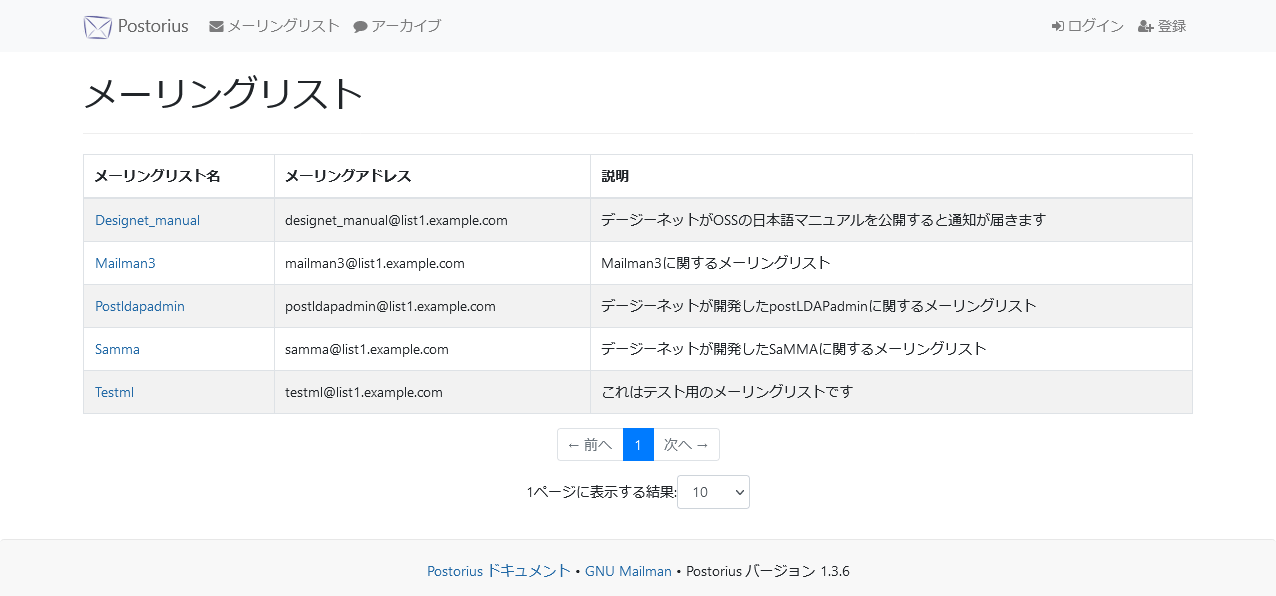The image size is (1276, 596).
Task: Open the Postorius ドキュメント footer link
Action: pos(498,571)
